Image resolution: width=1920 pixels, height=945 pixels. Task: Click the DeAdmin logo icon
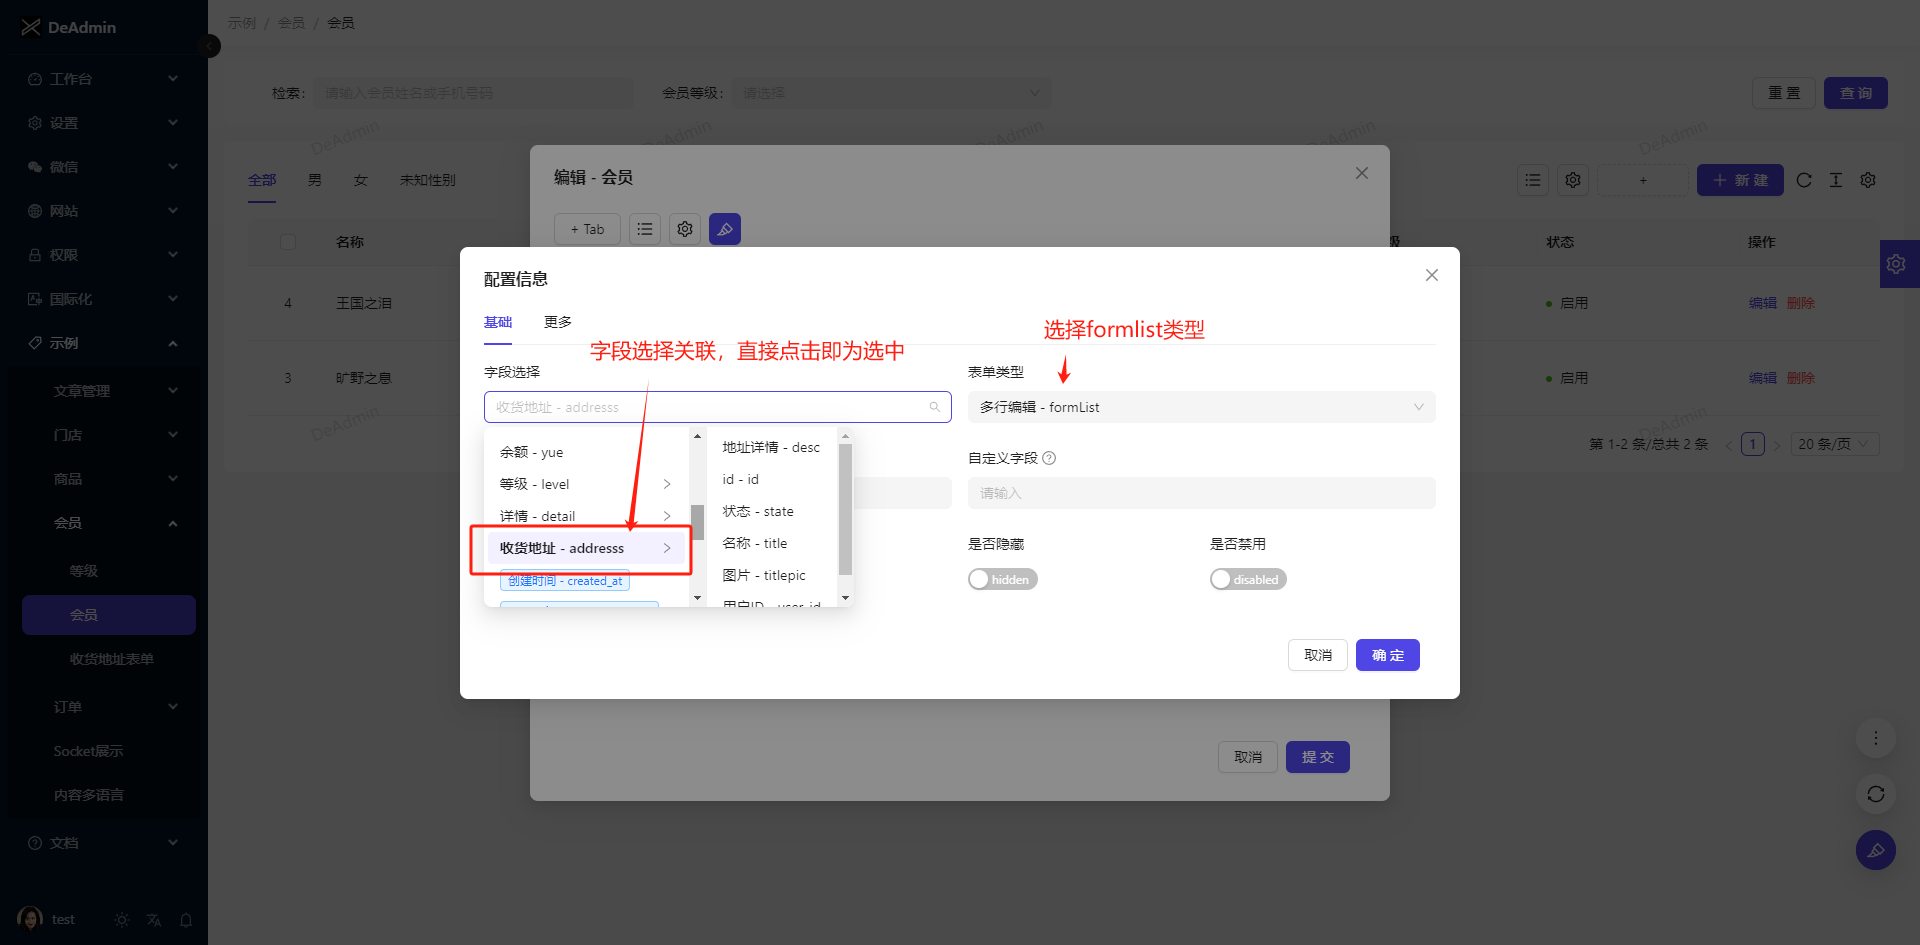tap(31, 27)
